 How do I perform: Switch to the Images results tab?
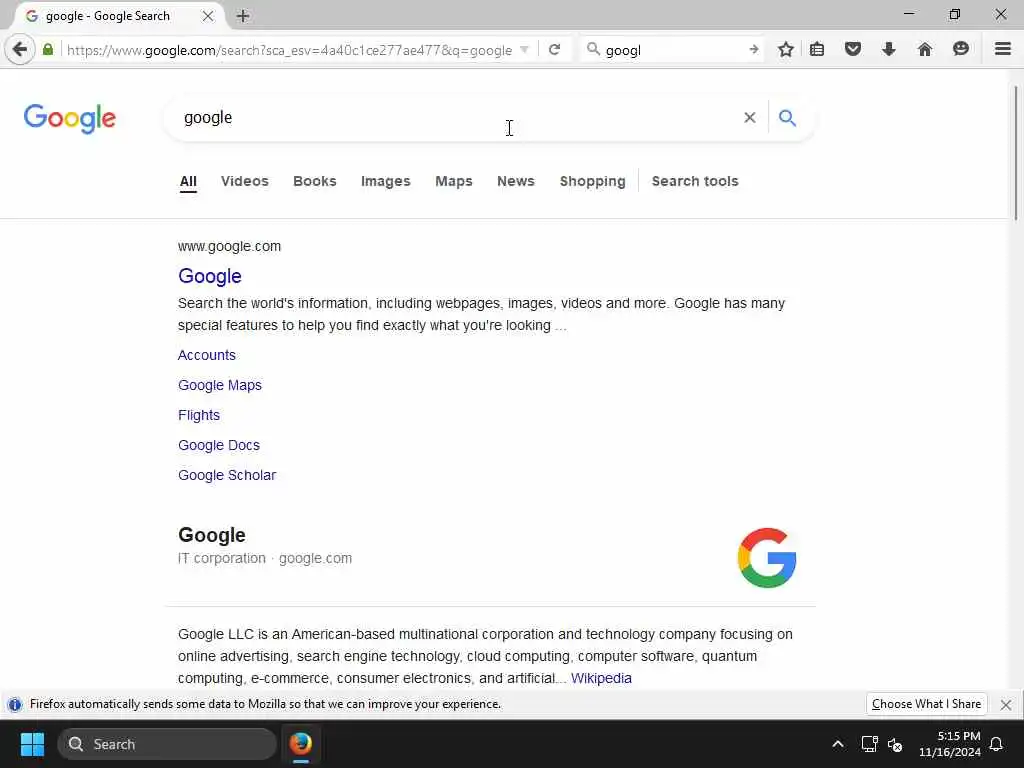pos(385,182)
